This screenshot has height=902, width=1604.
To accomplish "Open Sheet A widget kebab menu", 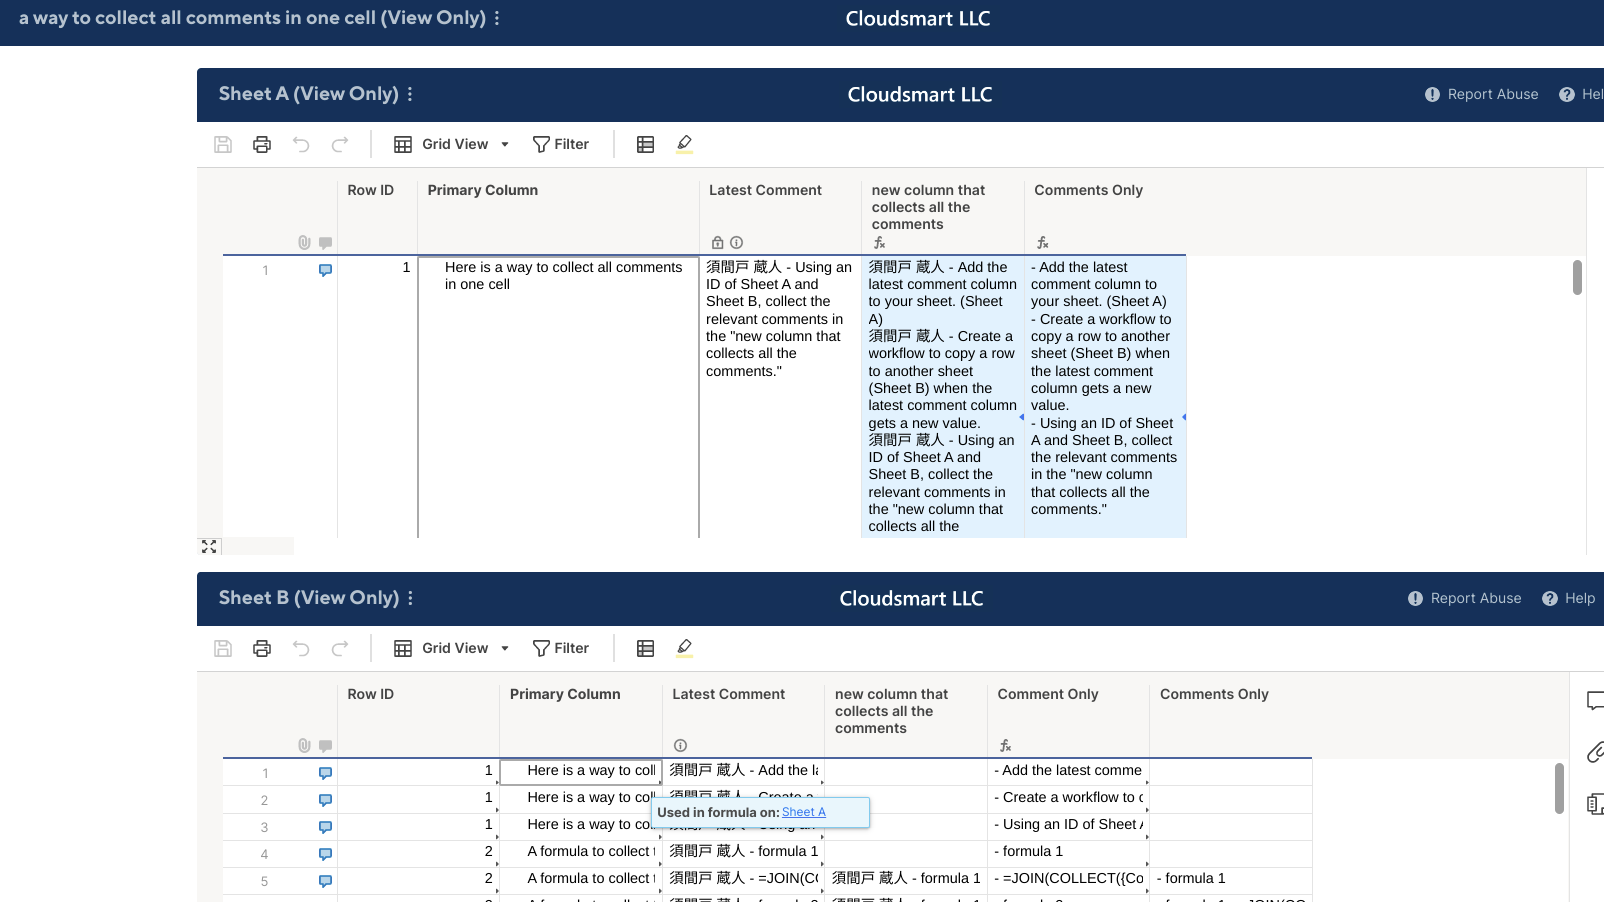I will (410, 94).
